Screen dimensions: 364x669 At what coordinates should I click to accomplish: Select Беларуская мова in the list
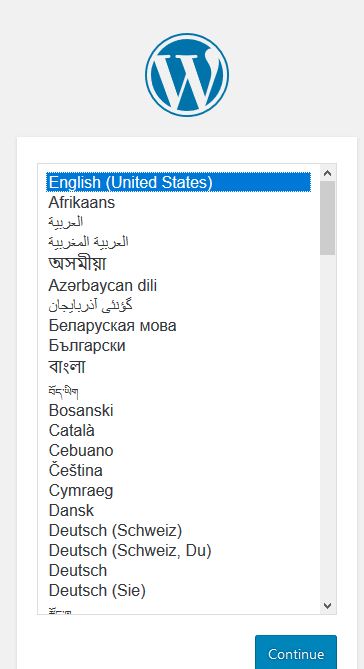178,326
